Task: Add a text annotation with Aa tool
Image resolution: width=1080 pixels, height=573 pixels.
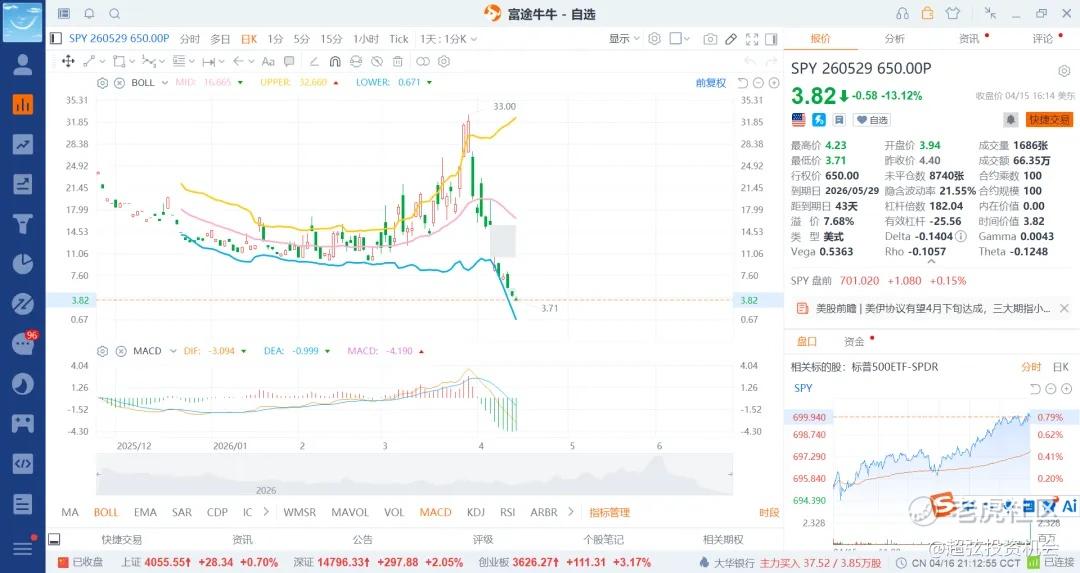Action: pos(269,61)
